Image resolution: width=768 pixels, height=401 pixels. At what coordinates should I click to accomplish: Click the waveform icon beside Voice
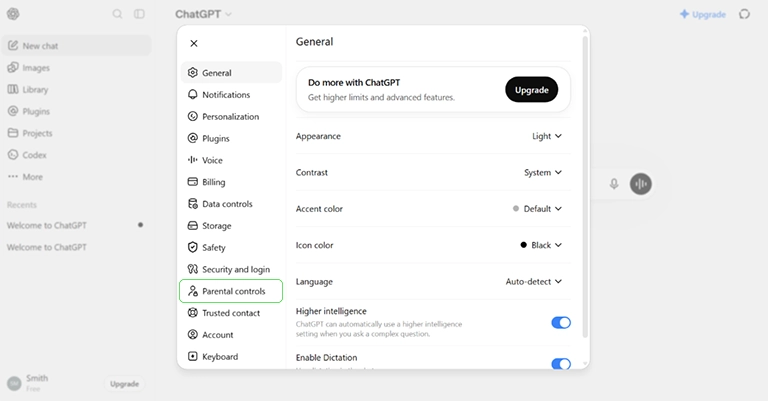click(x=192, y=160)
